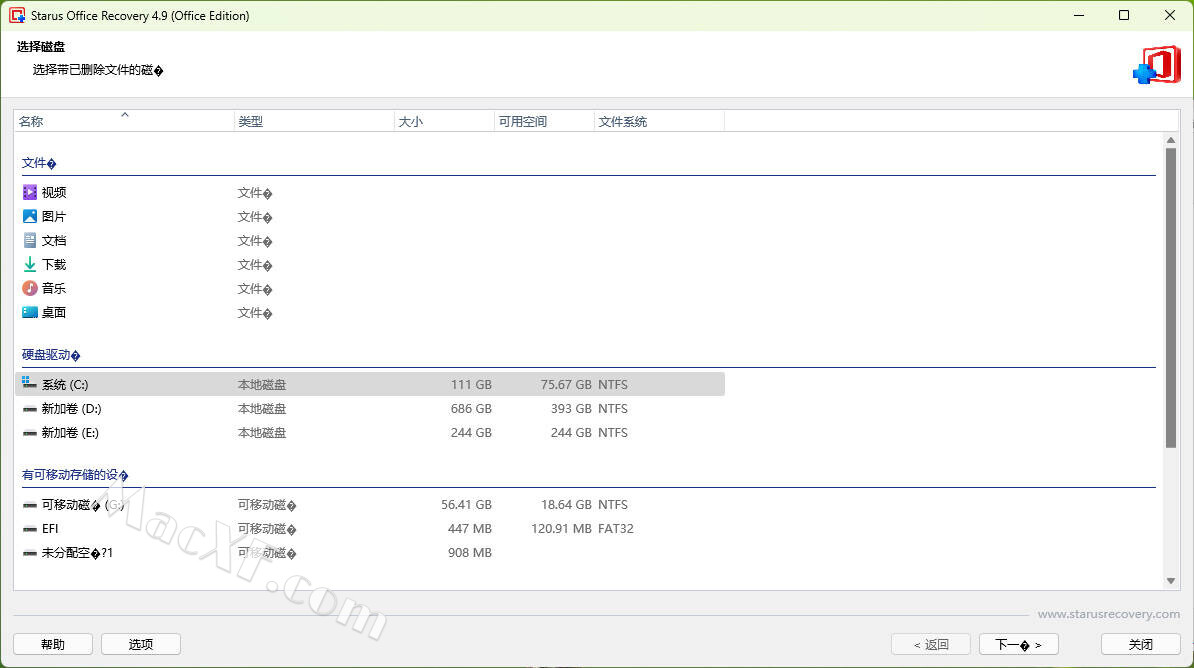Click the 75.67 GB free space value
Viewport: 1194px width, 668px height.
566,385
